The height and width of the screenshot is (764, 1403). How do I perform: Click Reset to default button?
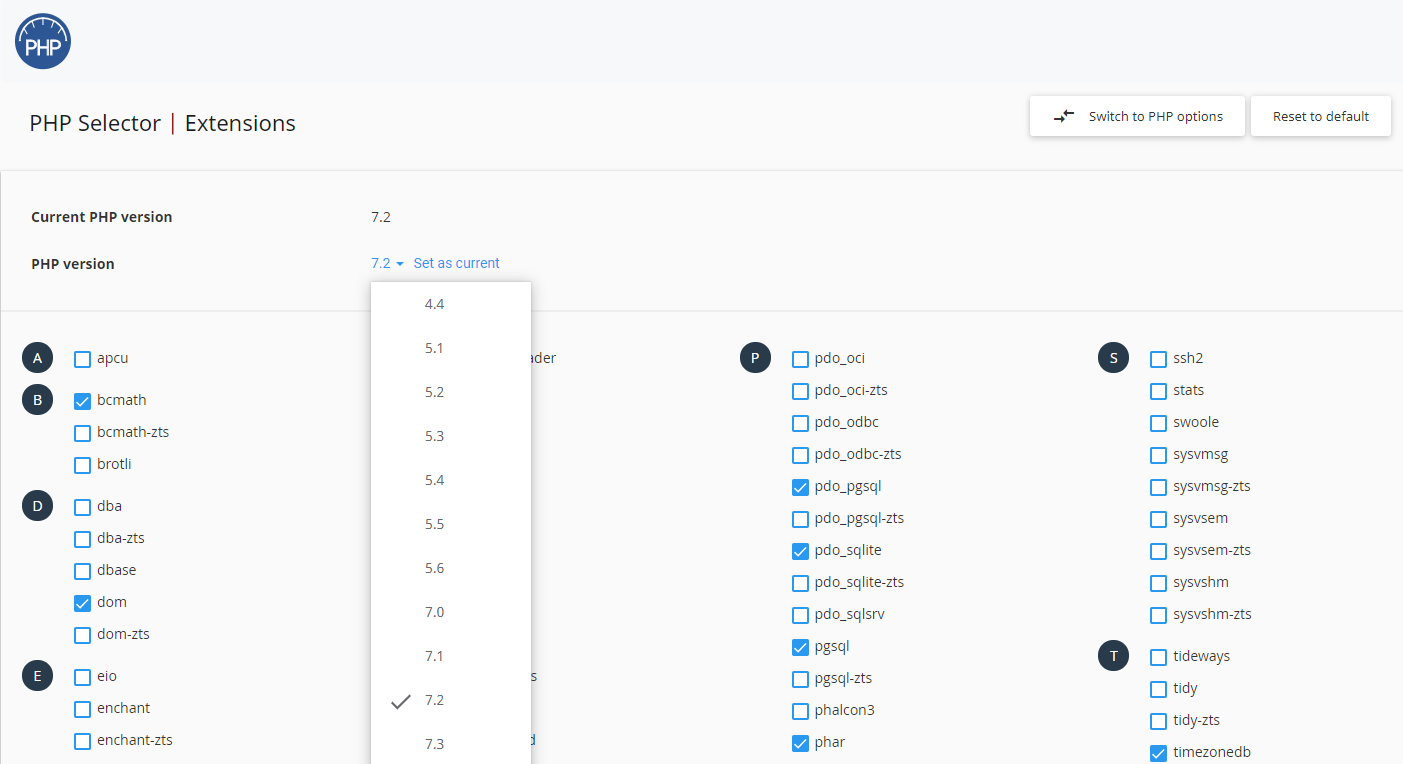[x=1321, y=116]
